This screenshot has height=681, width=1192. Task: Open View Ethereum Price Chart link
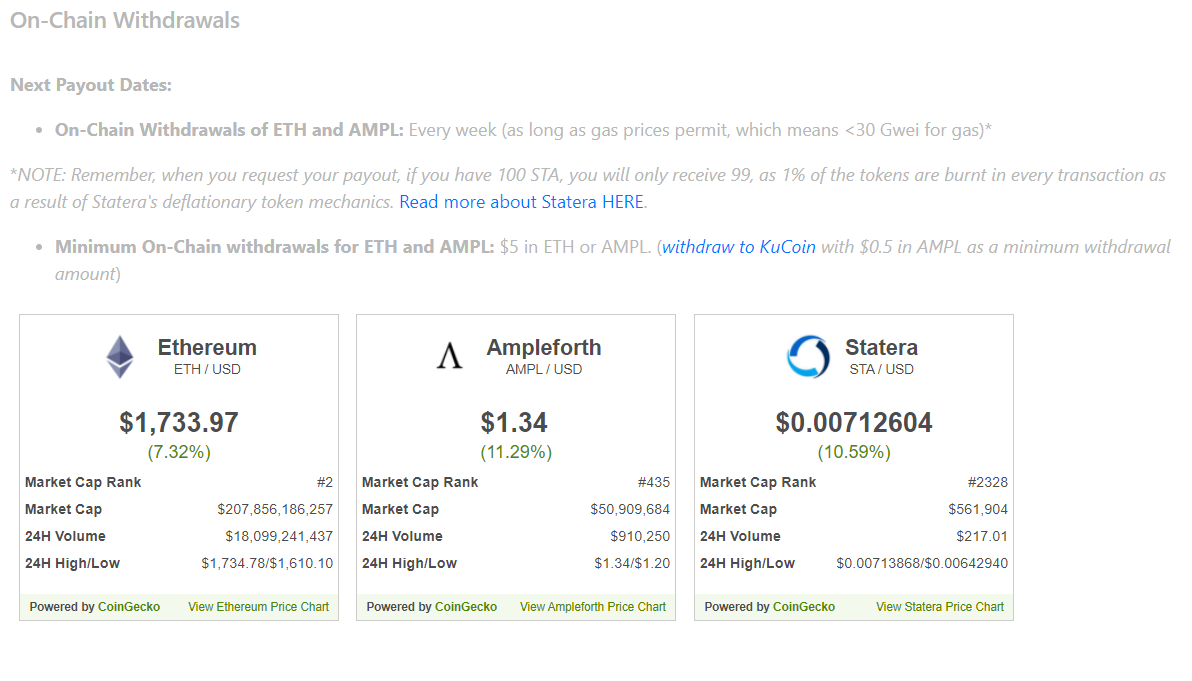point(258,607)
